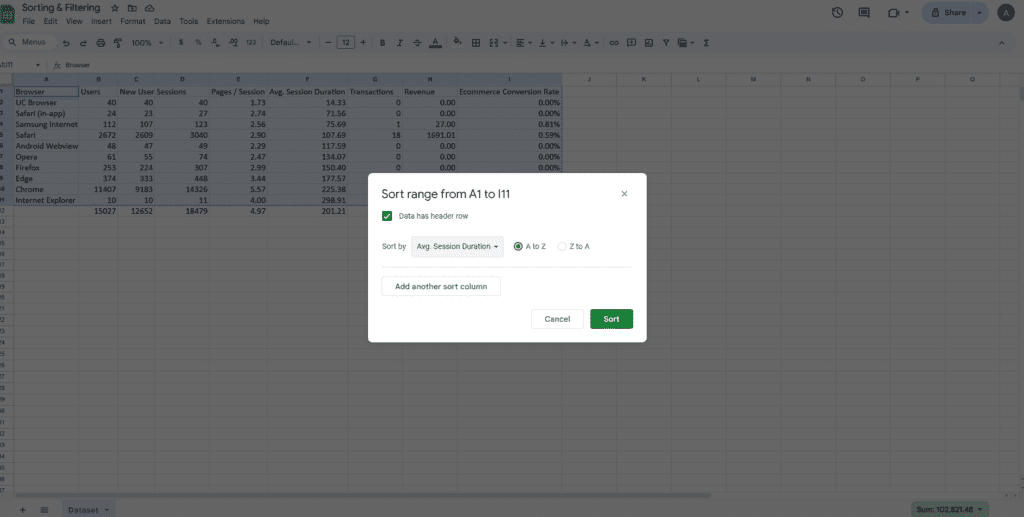Increase decimal places icon
Viewport: 1024px width, 517px height.
[233, 42]
